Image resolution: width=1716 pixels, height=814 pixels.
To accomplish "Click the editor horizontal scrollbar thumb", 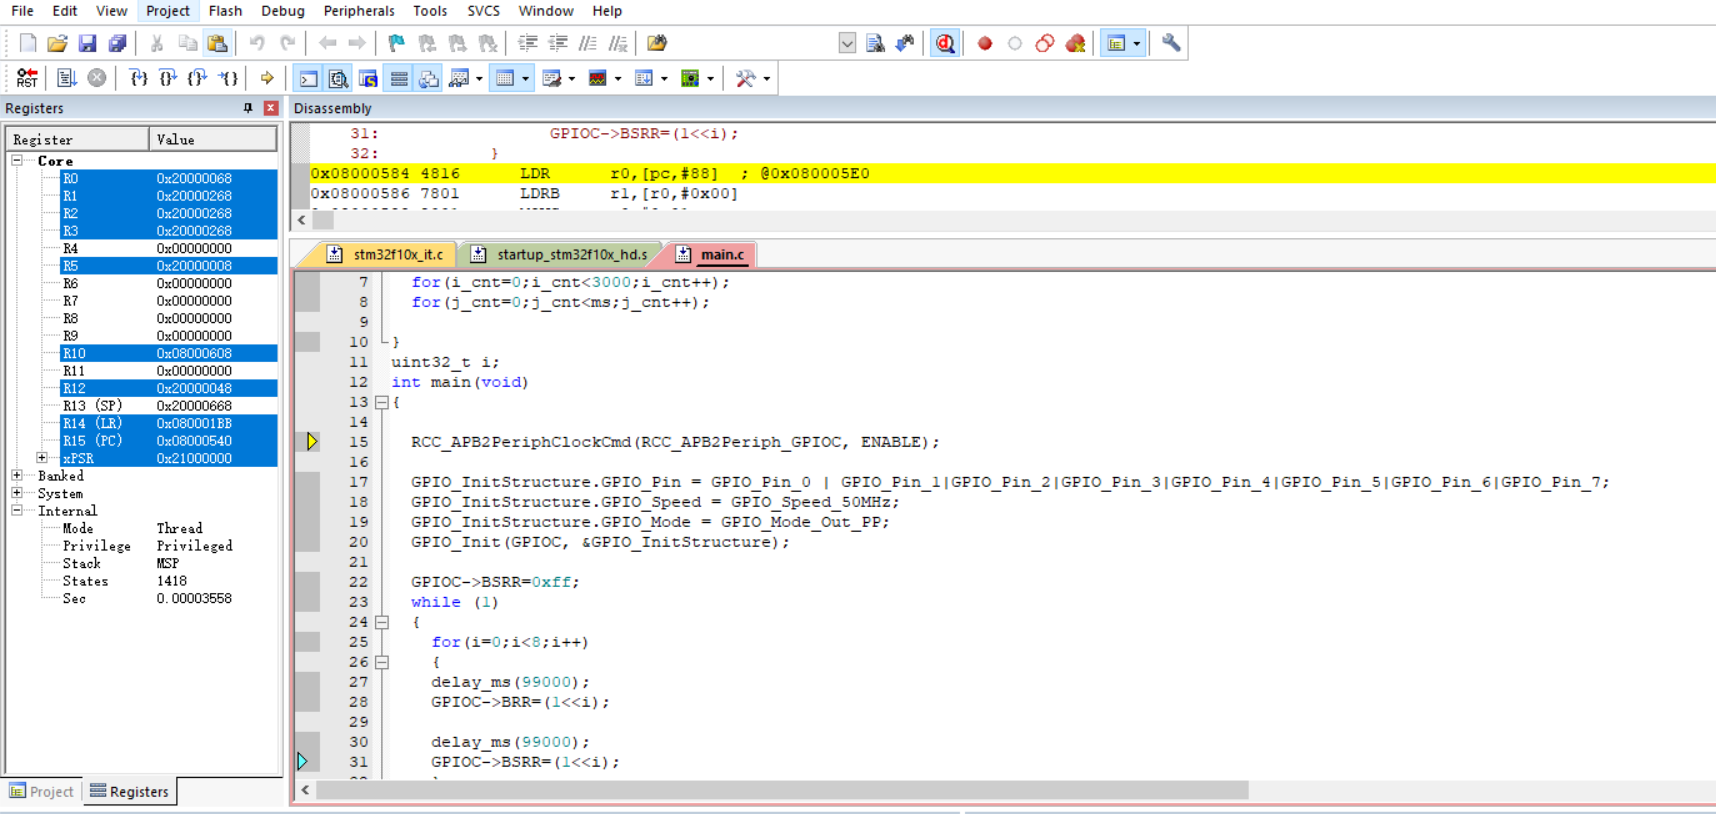I will 782,790.
